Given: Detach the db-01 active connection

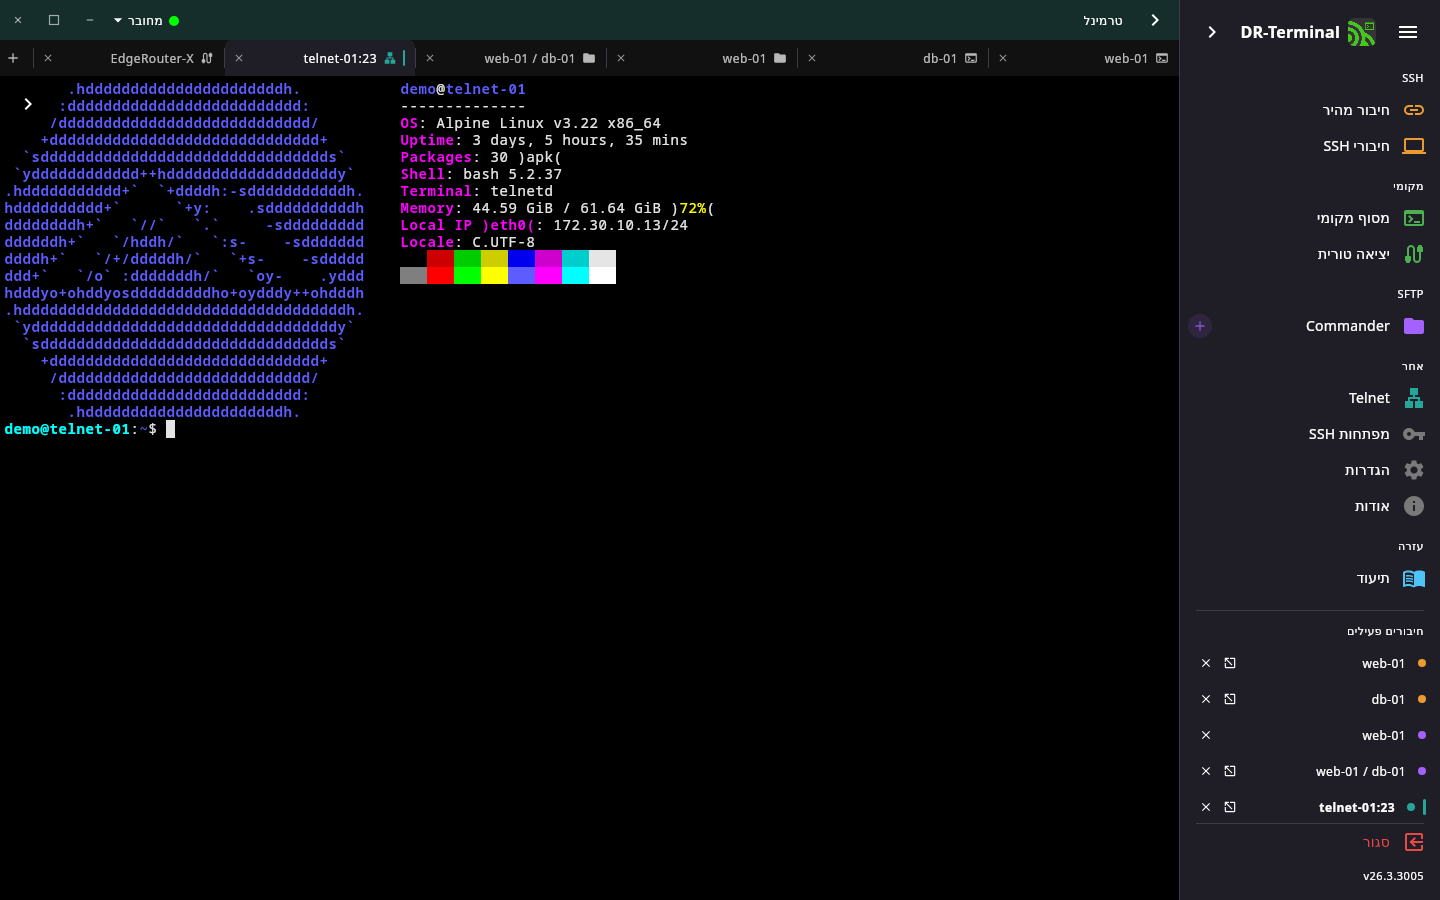Looking at the screenshot, I should [x=1230, y=699].
